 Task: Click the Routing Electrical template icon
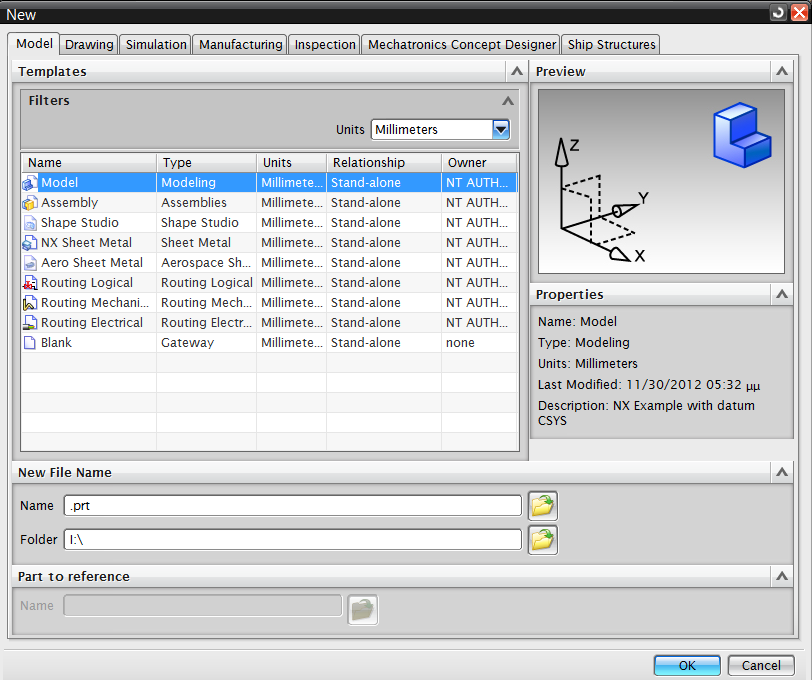(x=30, y=323)
